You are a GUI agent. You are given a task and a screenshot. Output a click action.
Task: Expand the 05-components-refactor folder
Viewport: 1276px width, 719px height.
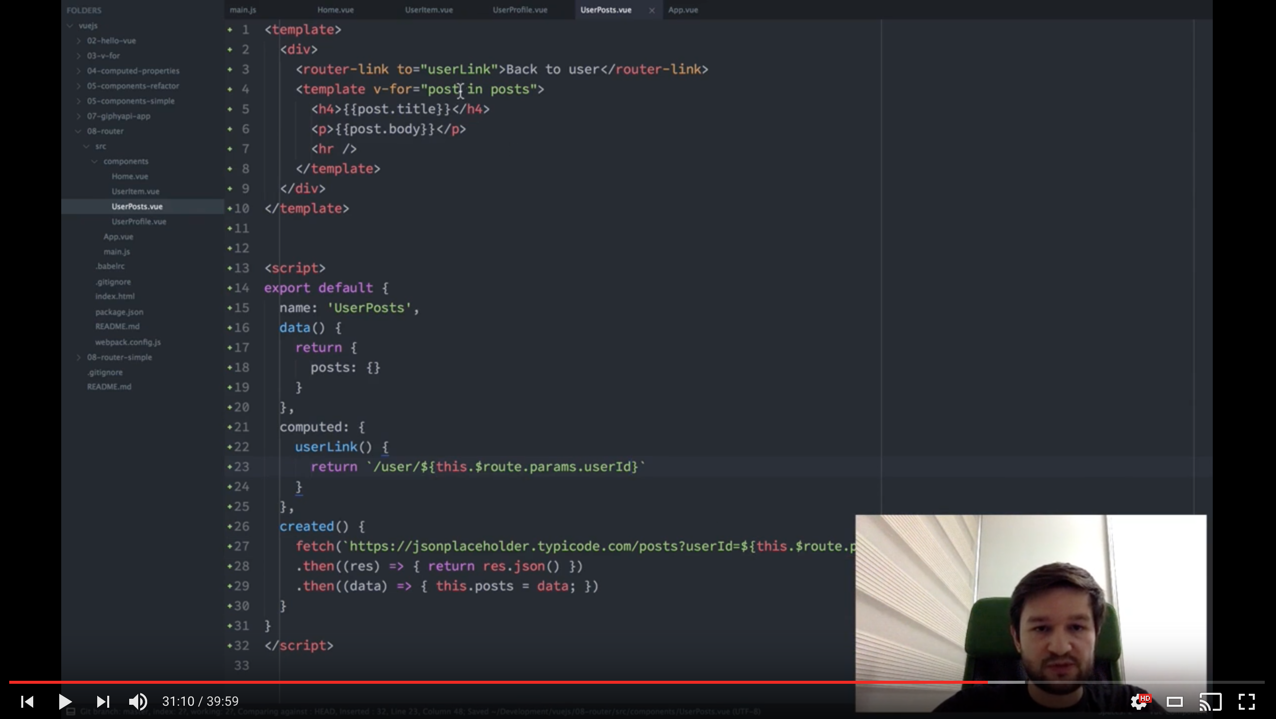[133, 85]
